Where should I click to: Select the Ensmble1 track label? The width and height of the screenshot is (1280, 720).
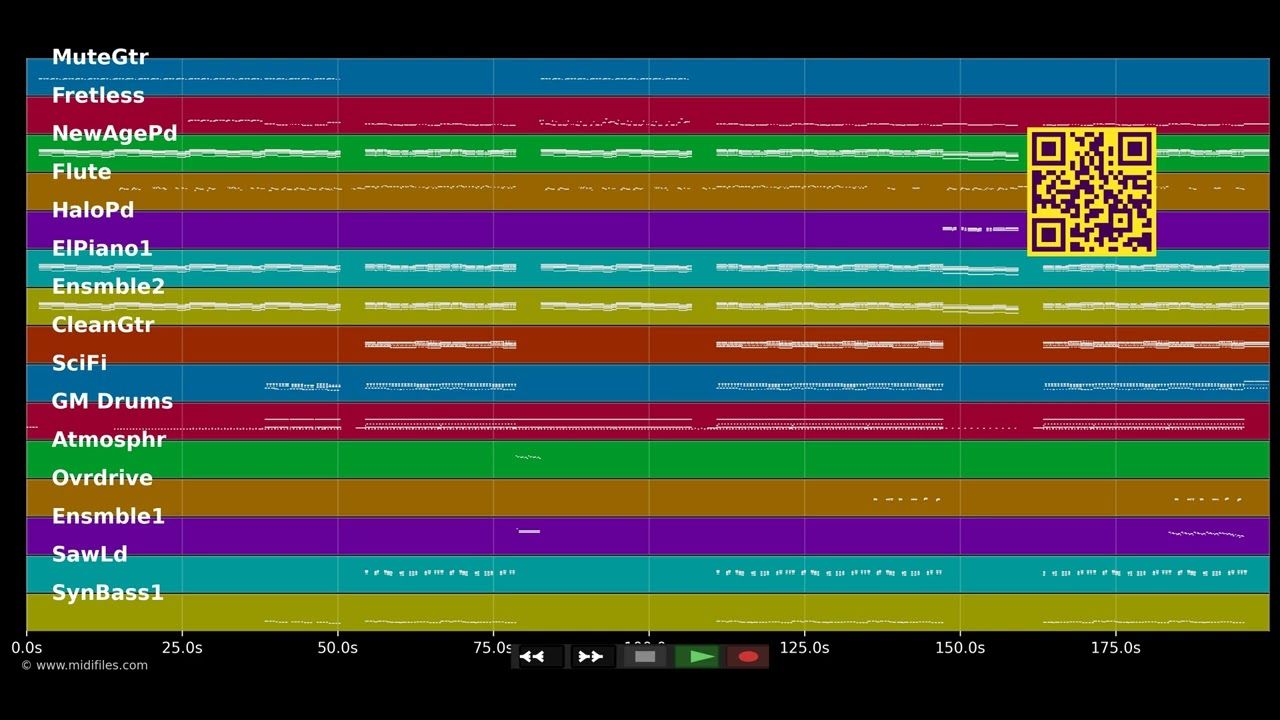click(108, 516)
